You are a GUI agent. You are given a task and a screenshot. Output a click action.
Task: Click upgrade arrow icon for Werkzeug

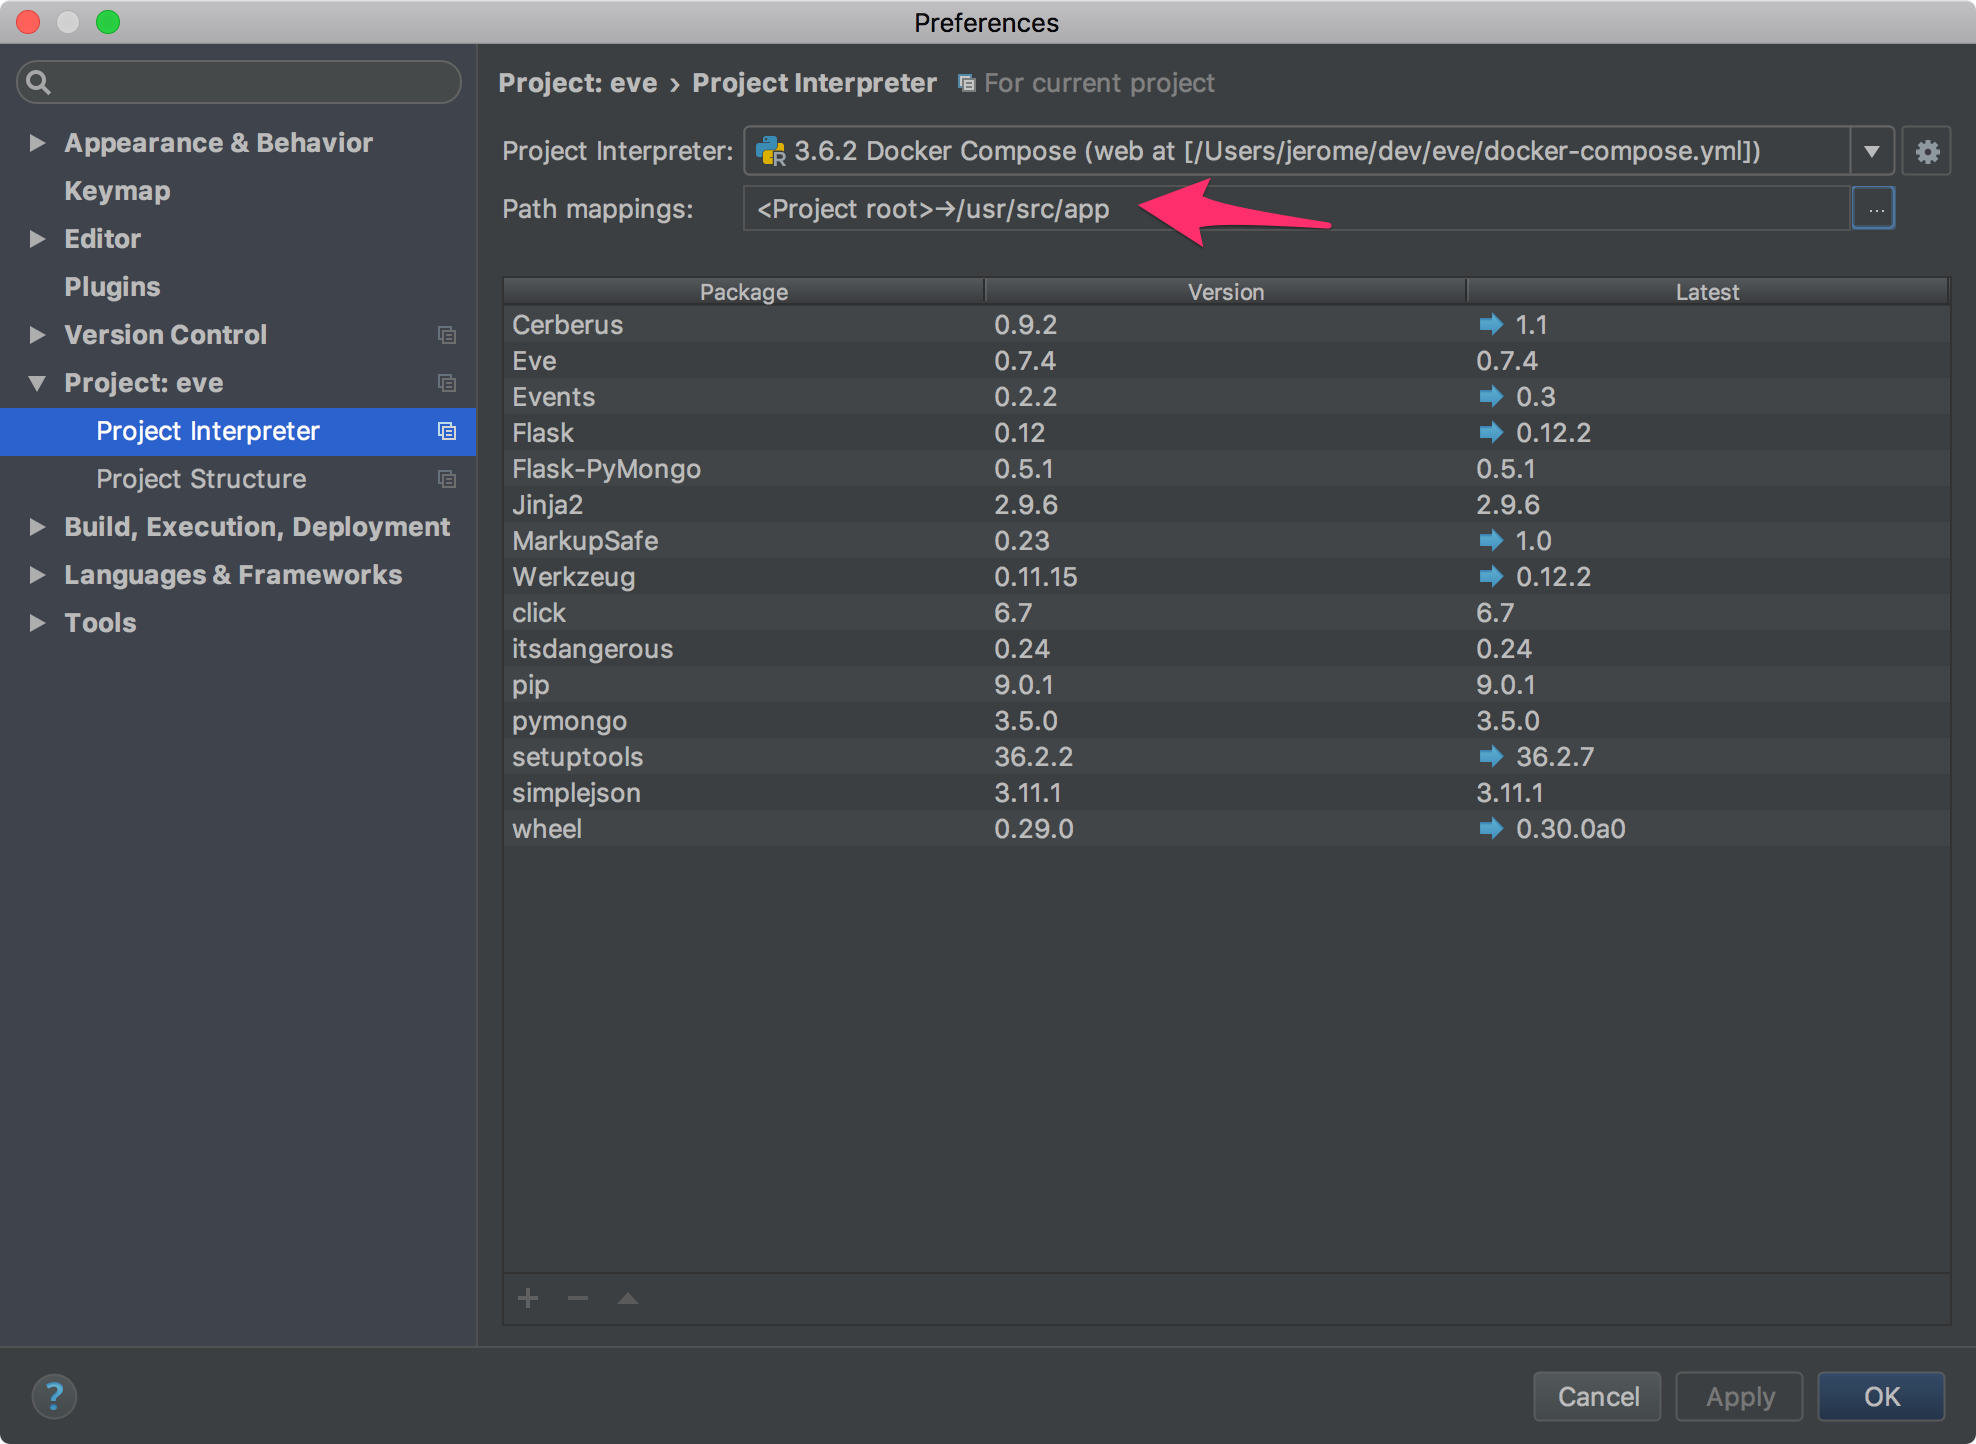pos(1491,576)
